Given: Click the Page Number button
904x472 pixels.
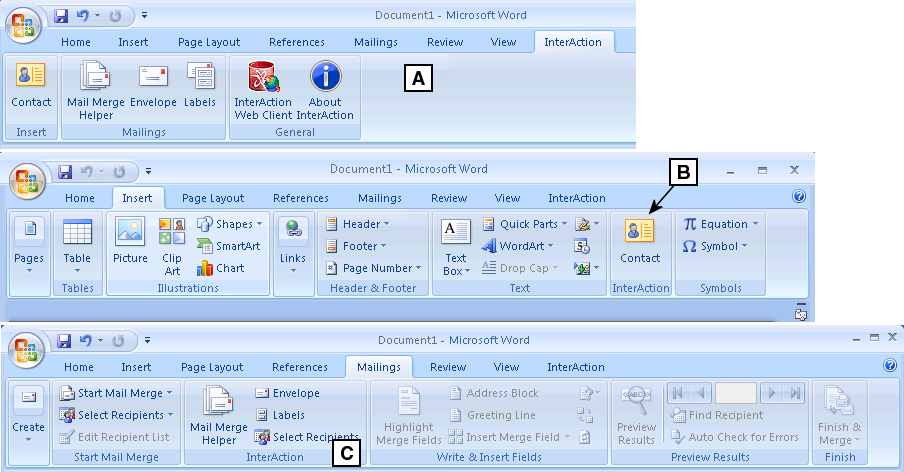Looking at the screenshot, I should 369,268.
